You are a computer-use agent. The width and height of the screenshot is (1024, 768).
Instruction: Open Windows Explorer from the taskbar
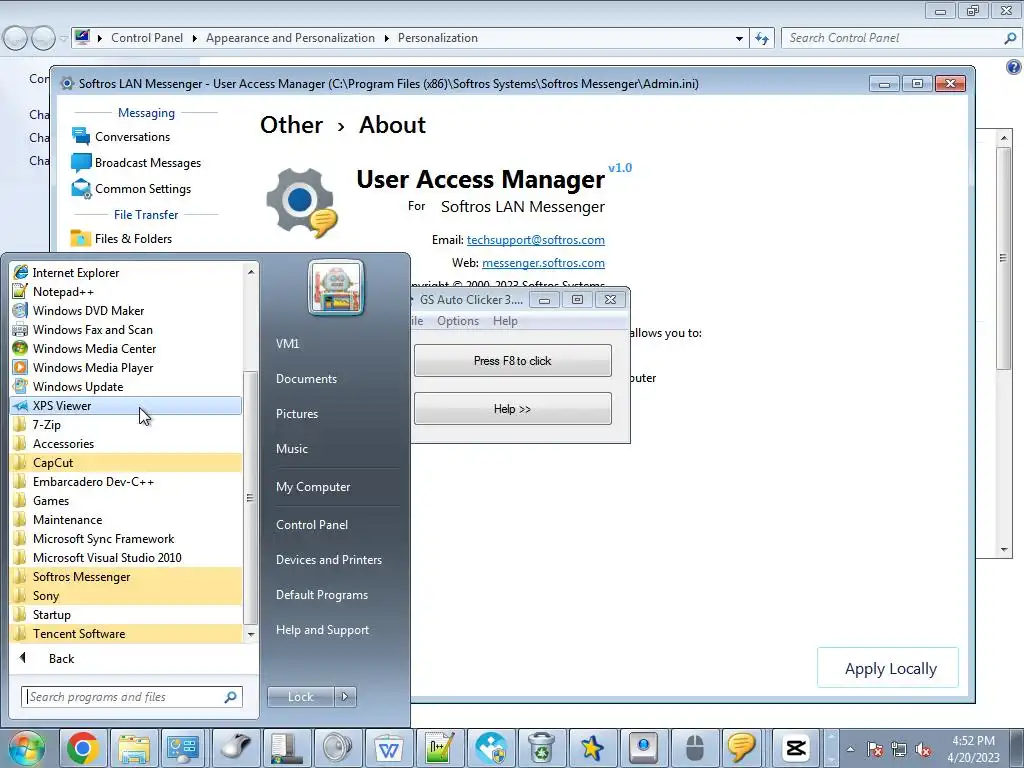(x=133, y=748)
